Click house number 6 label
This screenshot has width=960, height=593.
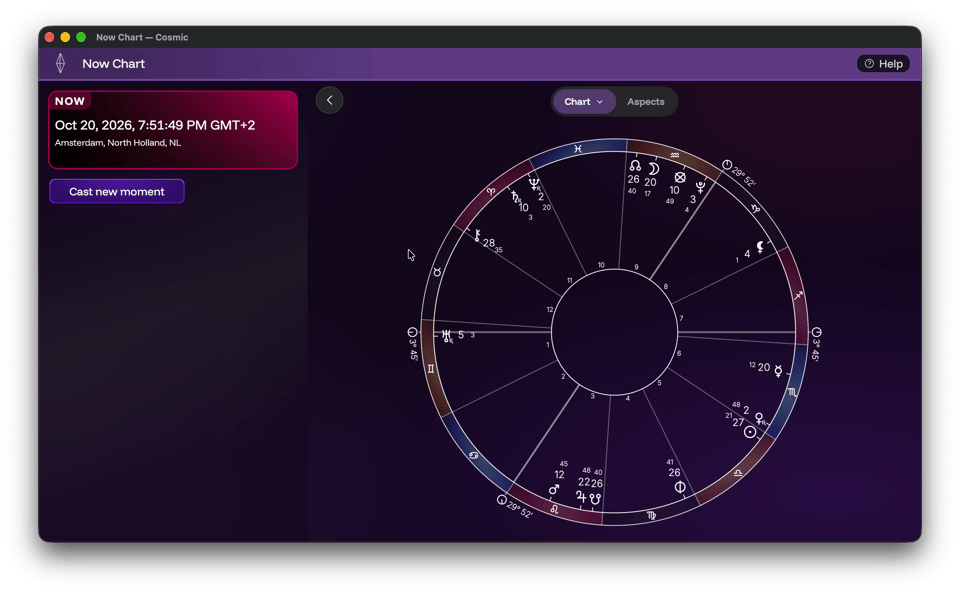click(678, 354)
